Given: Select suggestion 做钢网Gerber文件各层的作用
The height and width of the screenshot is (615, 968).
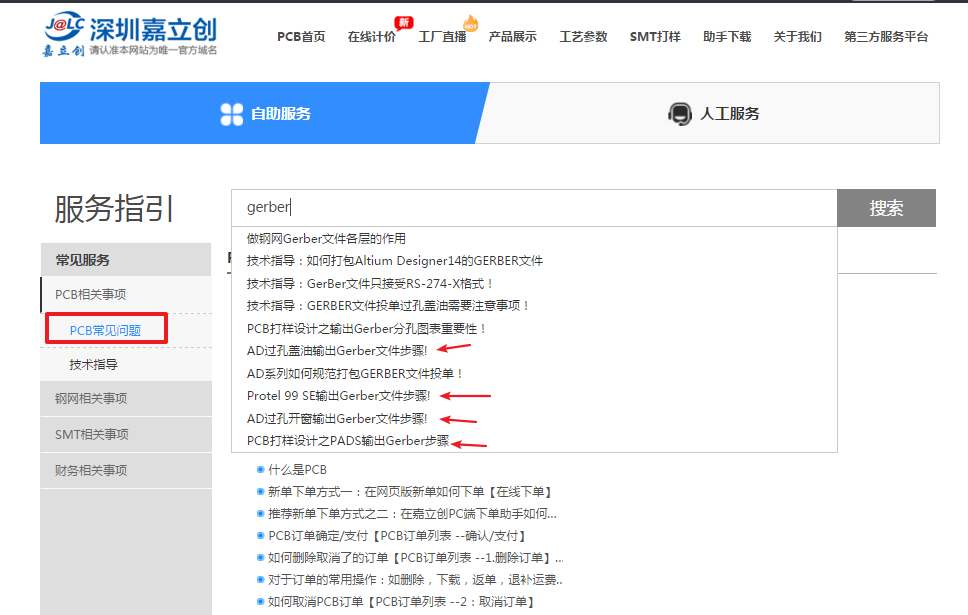Looking at the screenshot, I should 326,238.
